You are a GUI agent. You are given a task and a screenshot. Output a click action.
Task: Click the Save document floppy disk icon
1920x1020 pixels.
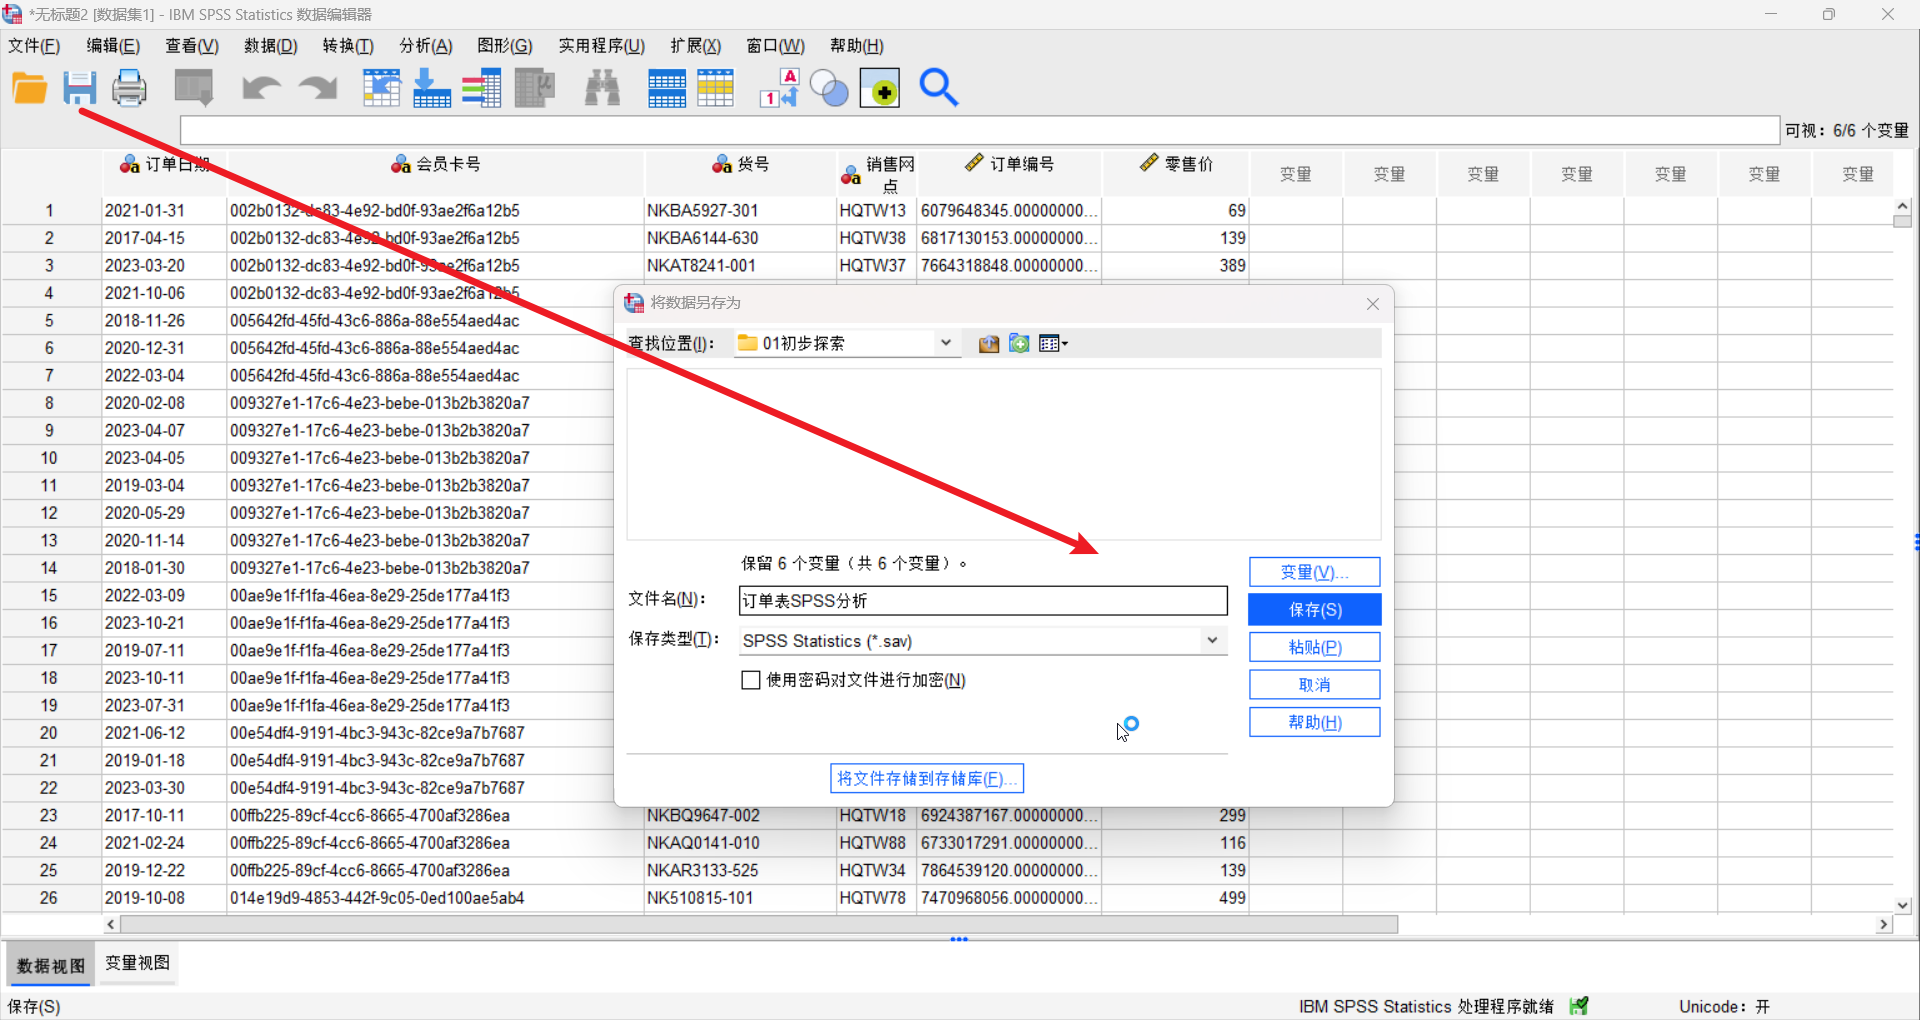pyautogui.click(x=80, y=88)
